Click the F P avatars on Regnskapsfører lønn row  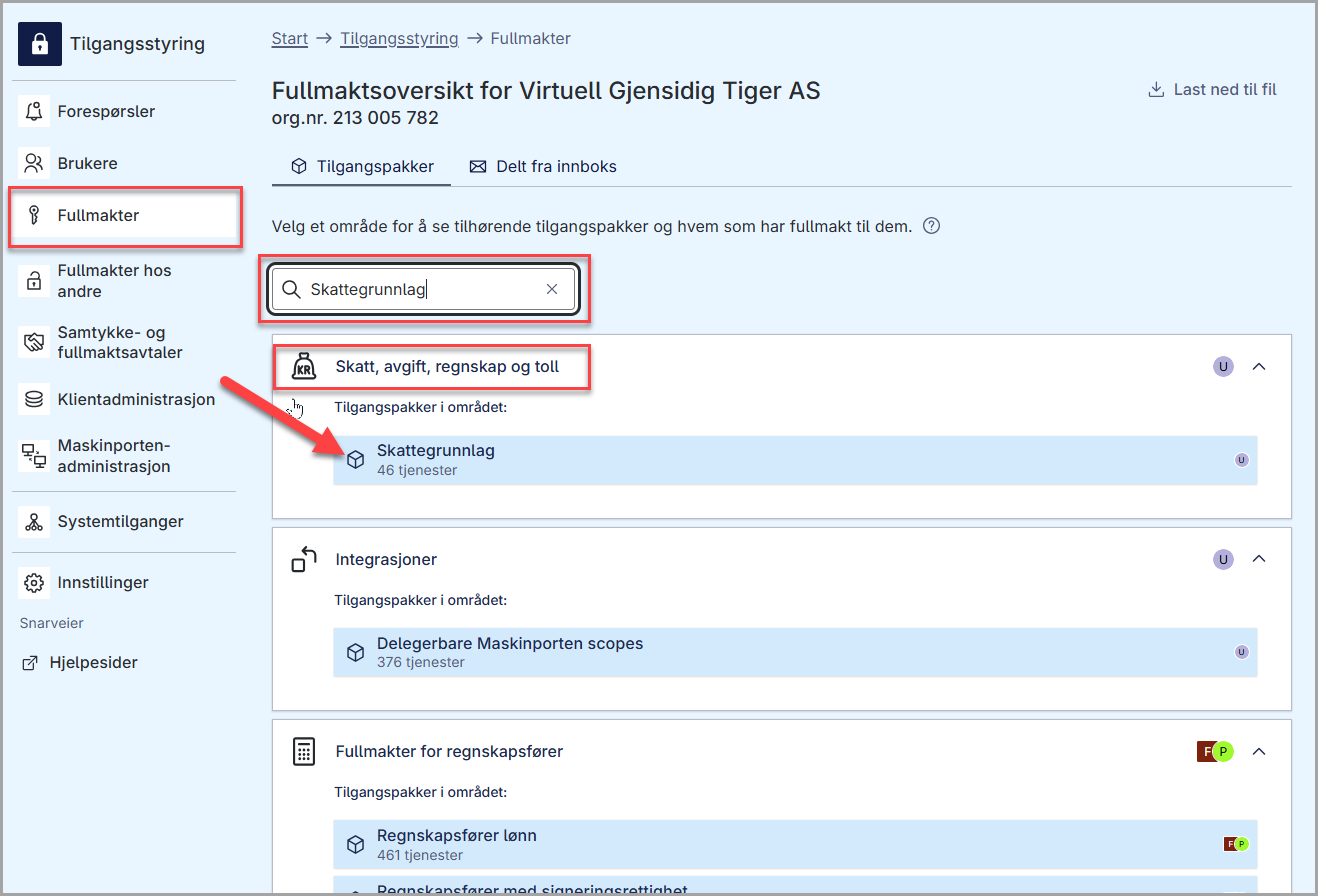pos(1236,844)
